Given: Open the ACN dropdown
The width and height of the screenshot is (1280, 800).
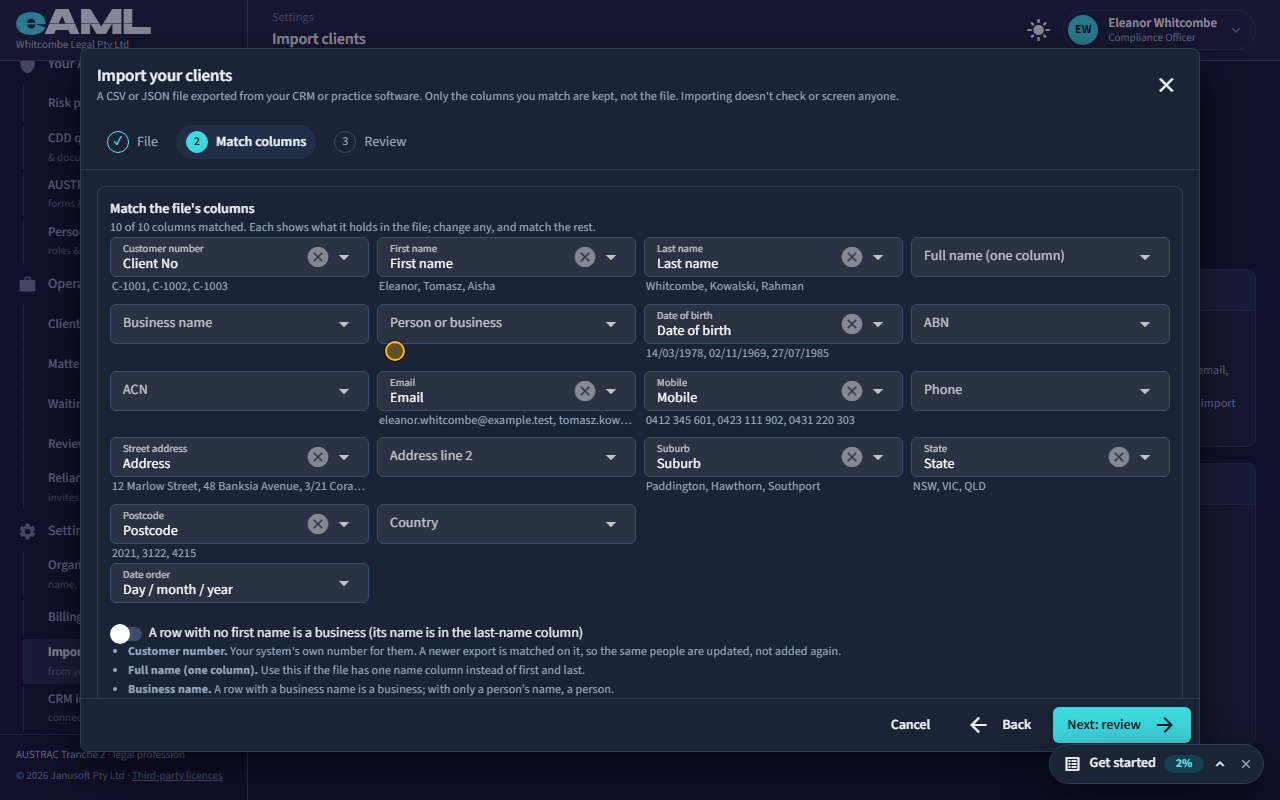Looking at the screenshot, I should [239, 391].
